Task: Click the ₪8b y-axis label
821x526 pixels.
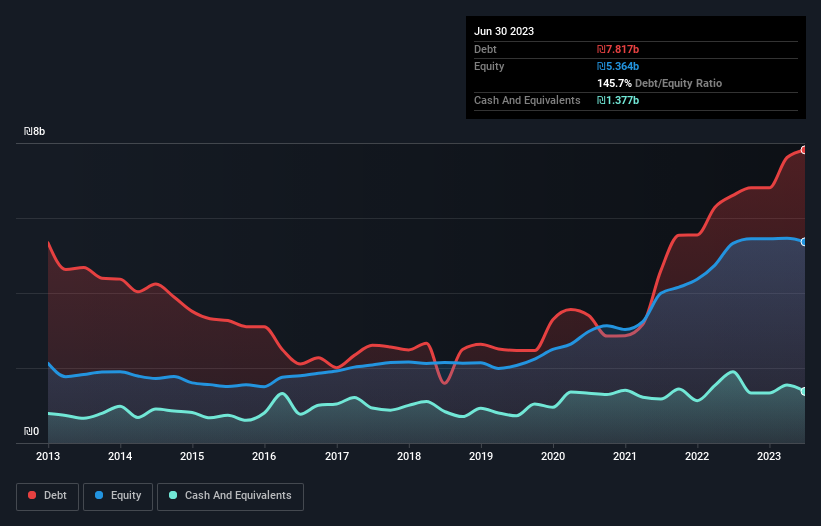Action: (x=35, y=131)
